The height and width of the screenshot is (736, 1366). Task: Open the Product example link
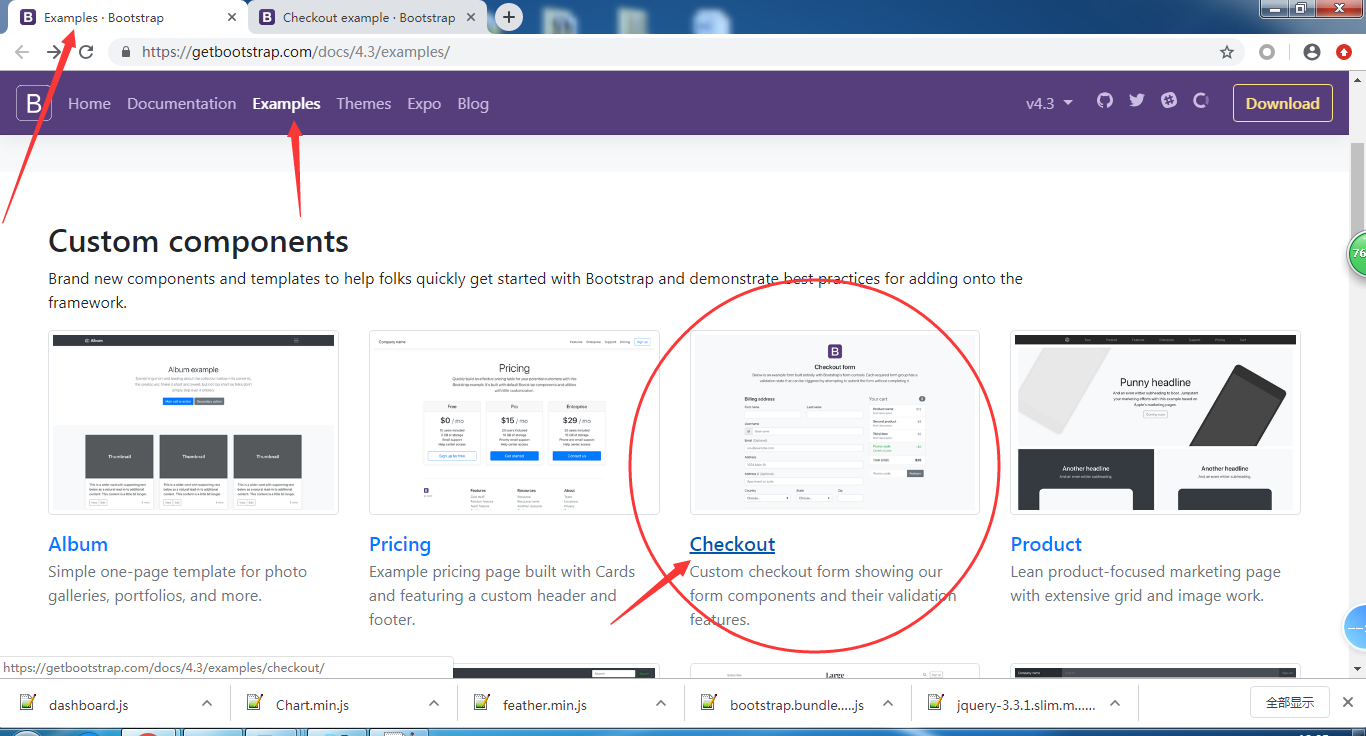pos(1046,544)
